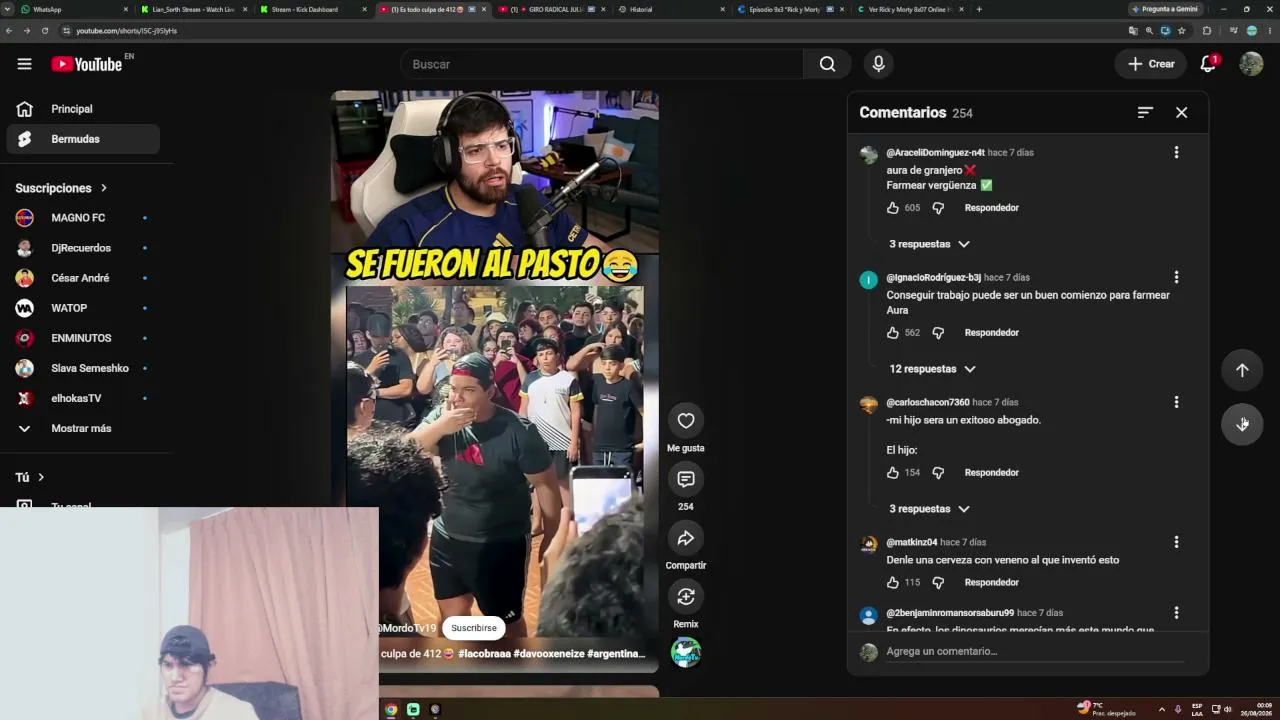Expand Mostrar más in subscriptions list
The image size is (1280, 720).
[81, 428]
